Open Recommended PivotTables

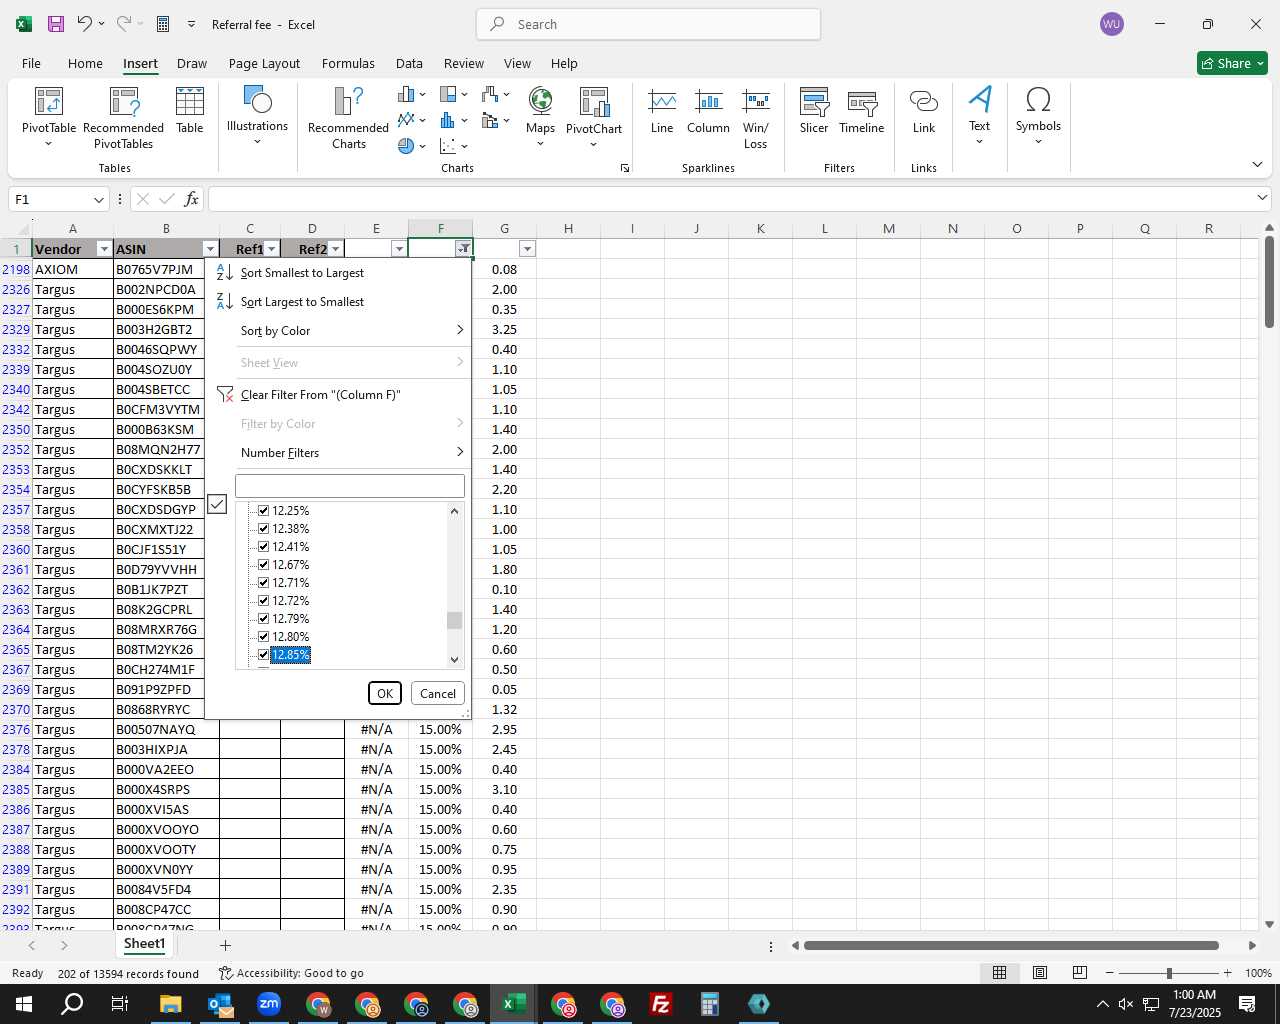pyautogui.click(x=124, y=118)
